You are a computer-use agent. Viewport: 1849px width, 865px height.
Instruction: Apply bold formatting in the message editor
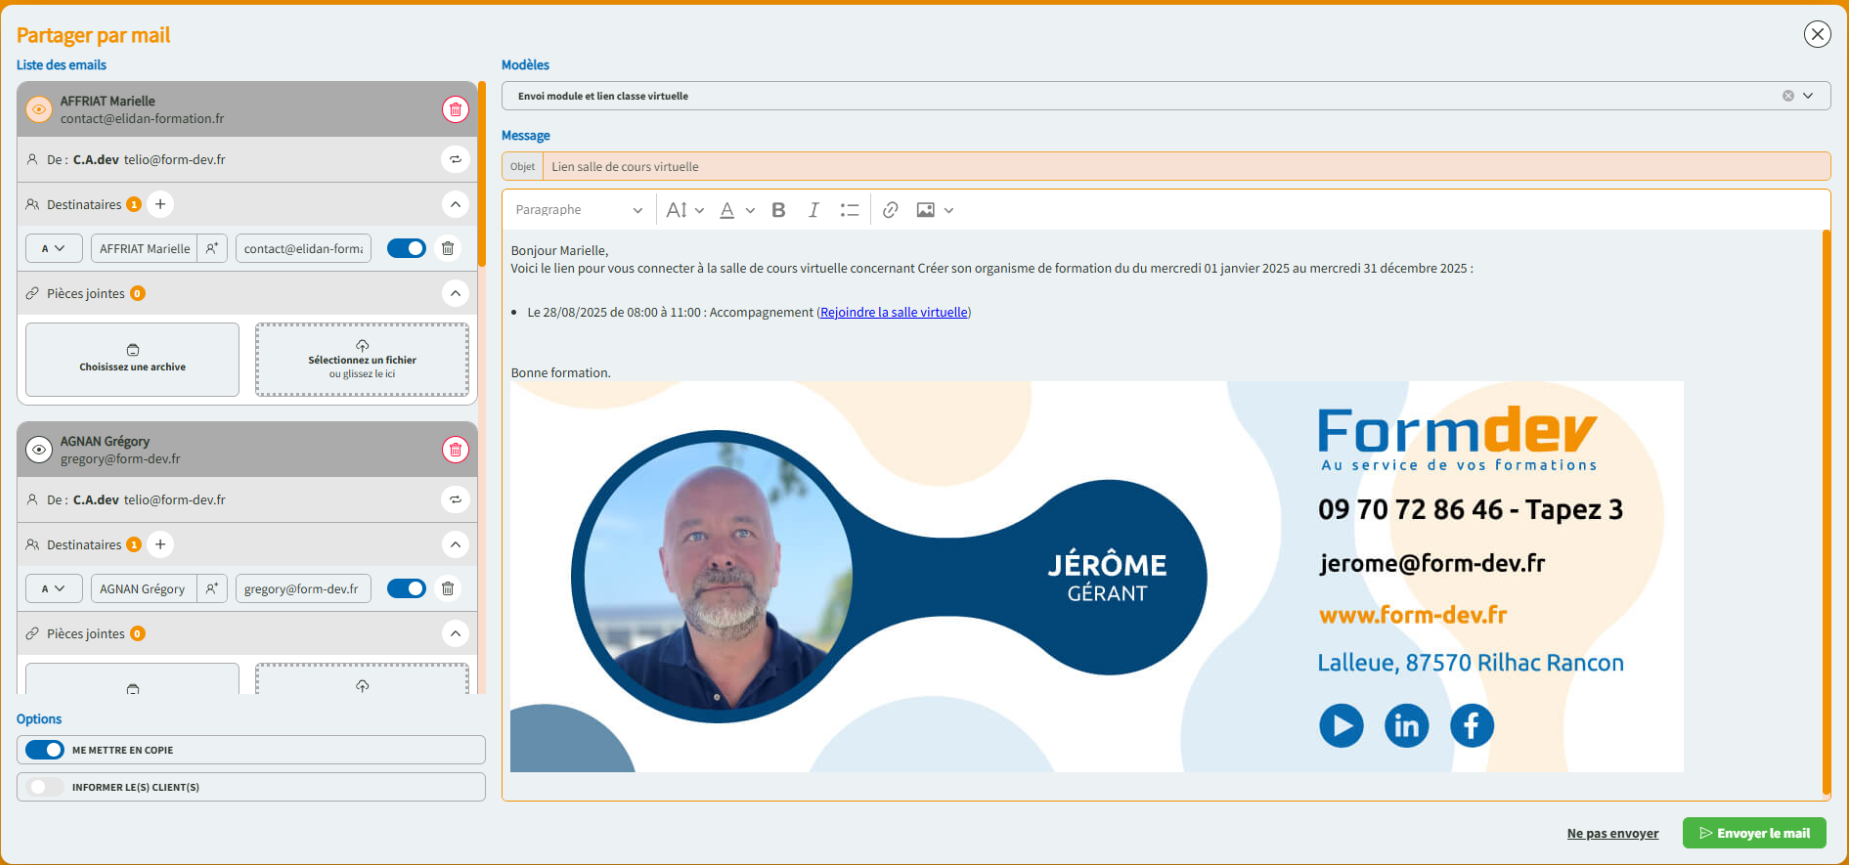[778, 210]
